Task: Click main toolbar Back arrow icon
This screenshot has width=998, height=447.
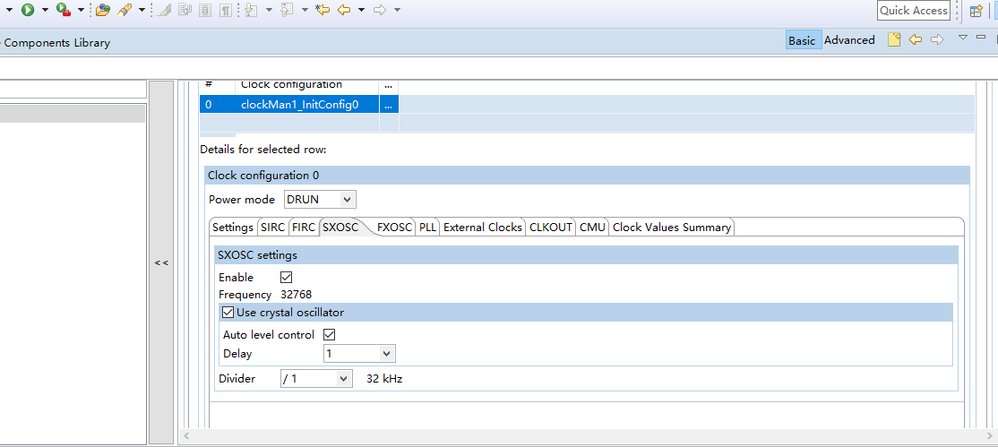Action: click(344, 10)
